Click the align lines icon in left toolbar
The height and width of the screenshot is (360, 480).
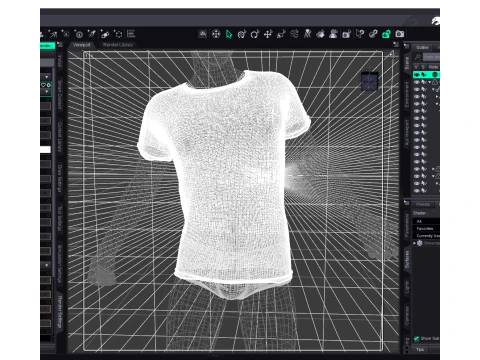[x=131, y=34]
